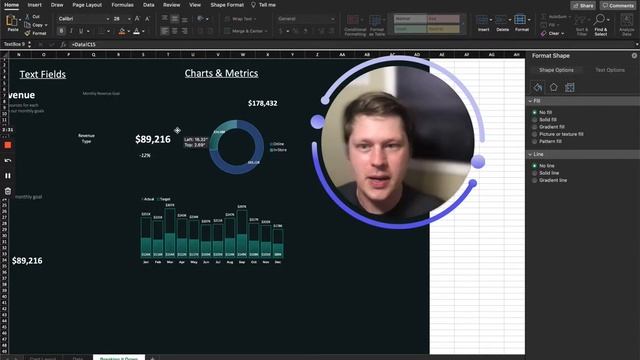Align text left in Home ribbon
The width and height of the screenshot is (640, 360).
pyautogui.click(x=164, y=31)
